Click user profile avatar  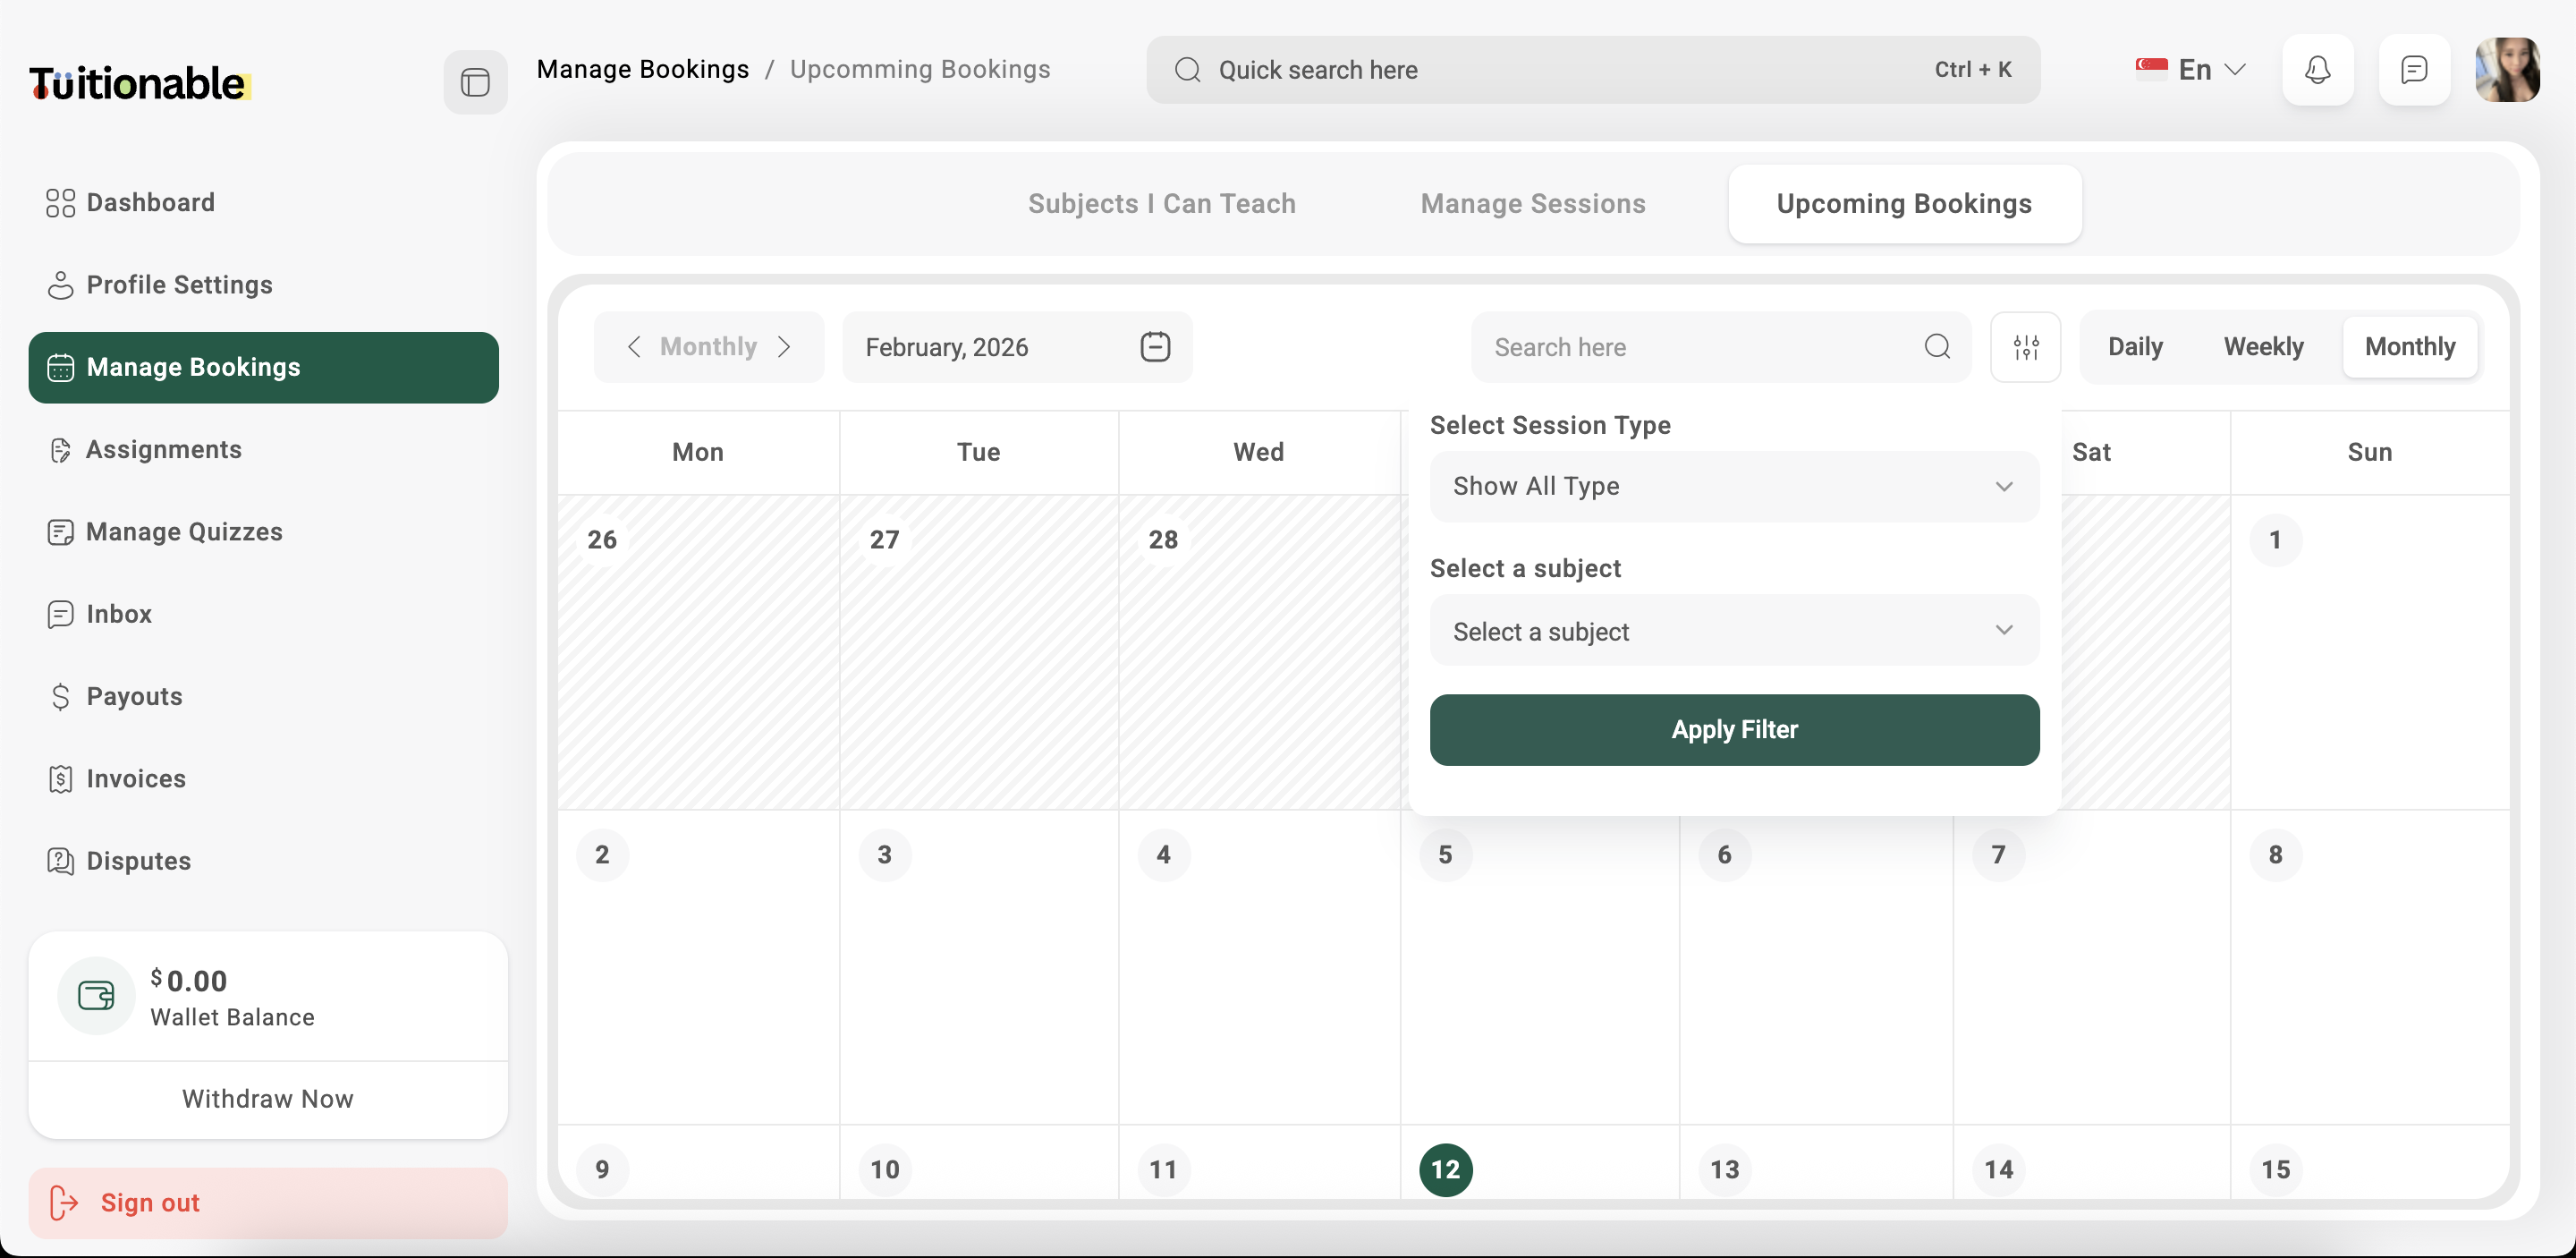[2507, 70]
